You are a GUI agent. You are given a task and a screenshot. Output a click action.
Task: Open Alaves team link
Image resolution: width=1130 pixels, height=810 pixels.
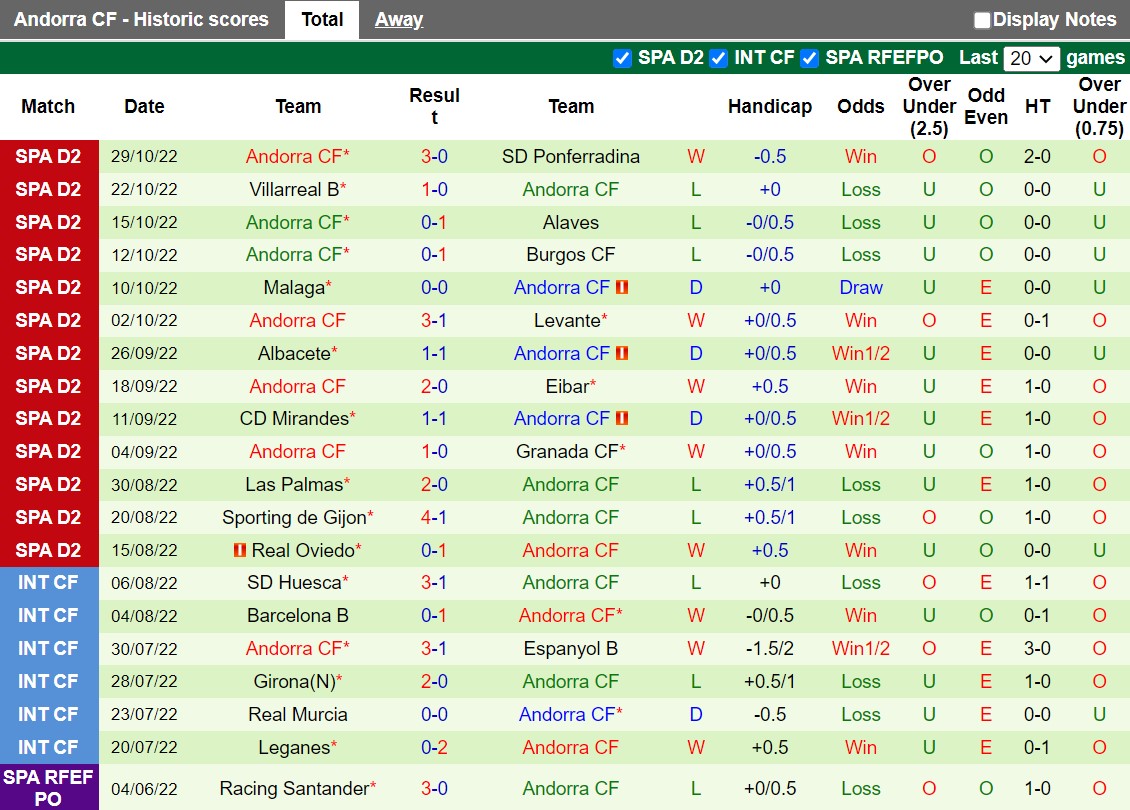(x=571, y=222)
